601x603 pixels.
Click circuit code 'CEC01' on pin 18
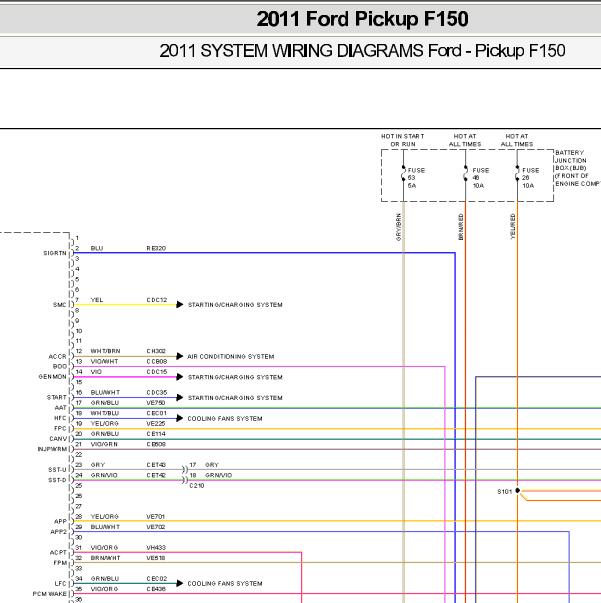157,413
